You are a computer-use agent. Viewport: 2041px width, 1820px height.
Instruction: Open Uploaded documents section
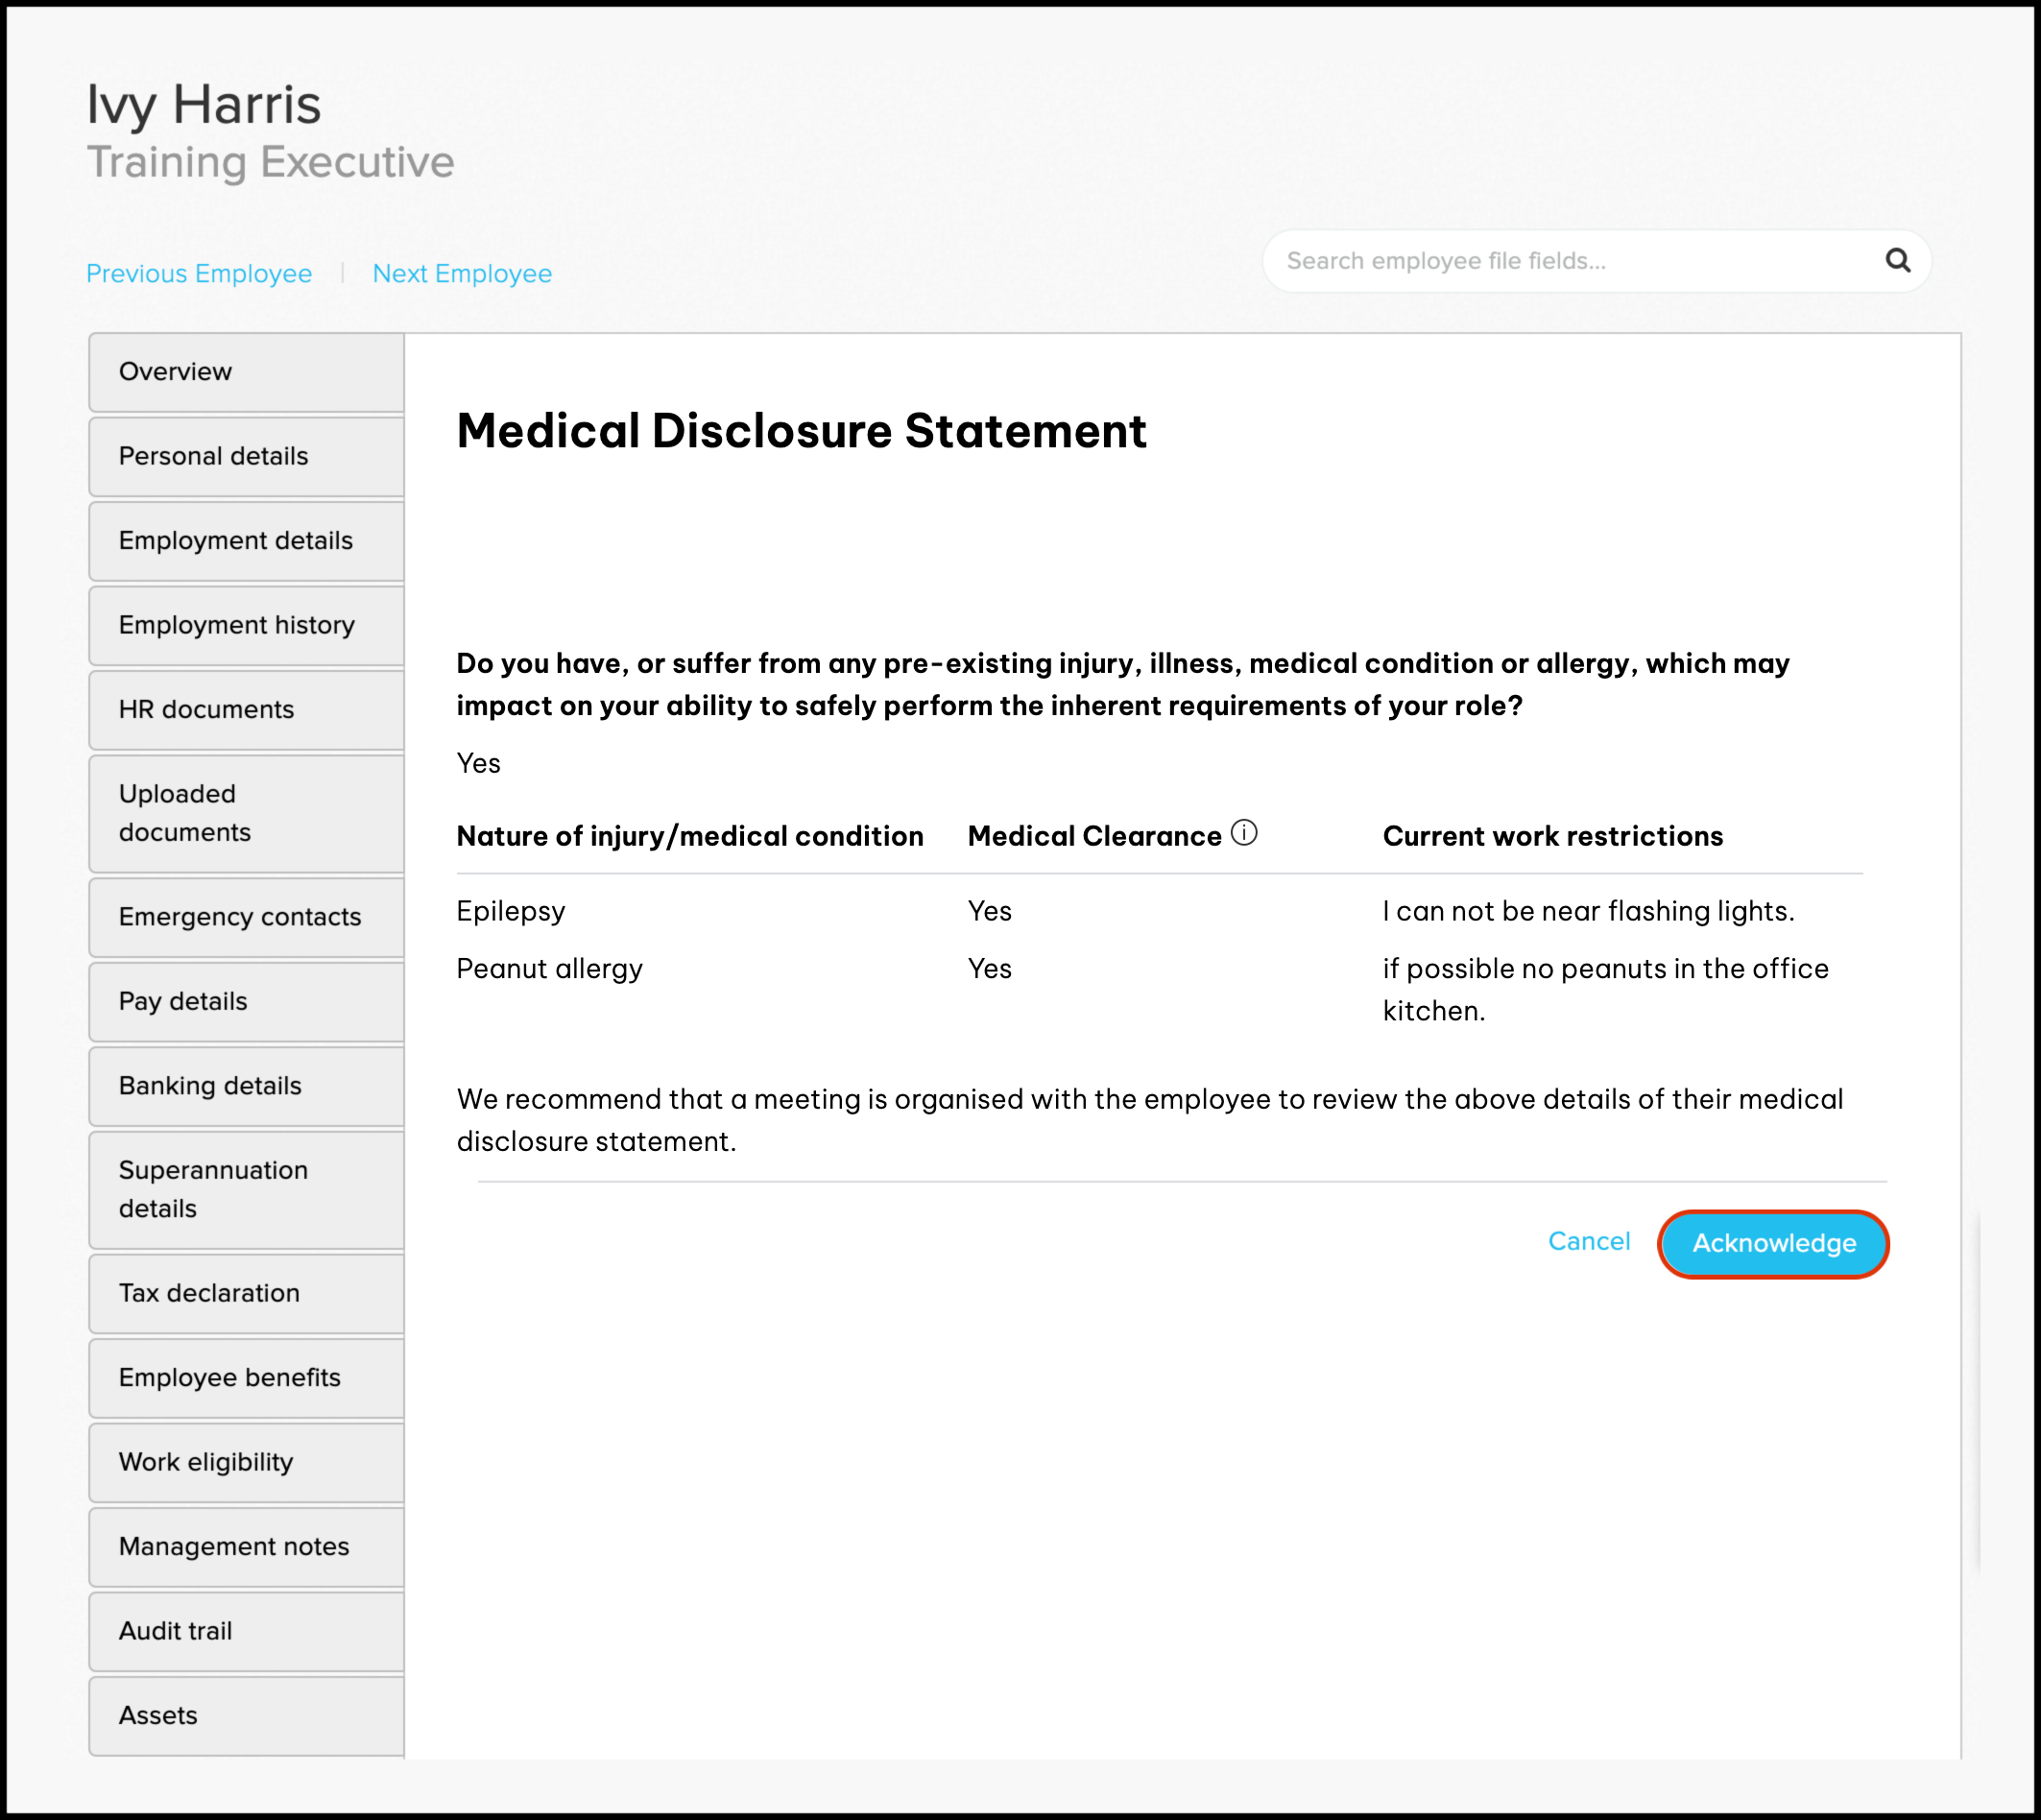(247, 814)
